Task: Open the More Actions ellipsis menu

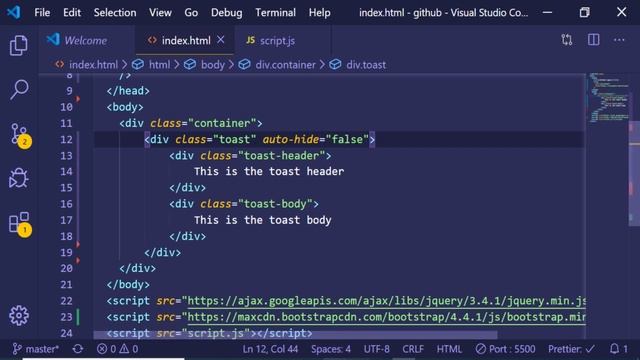Action: pyautogui.click(x=619, y=40)
